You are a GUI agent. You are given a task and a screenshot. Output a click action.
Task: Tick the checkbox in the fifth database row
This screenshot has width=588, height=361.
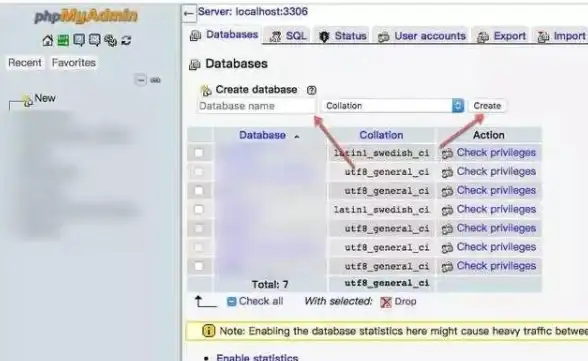[199, 228]
